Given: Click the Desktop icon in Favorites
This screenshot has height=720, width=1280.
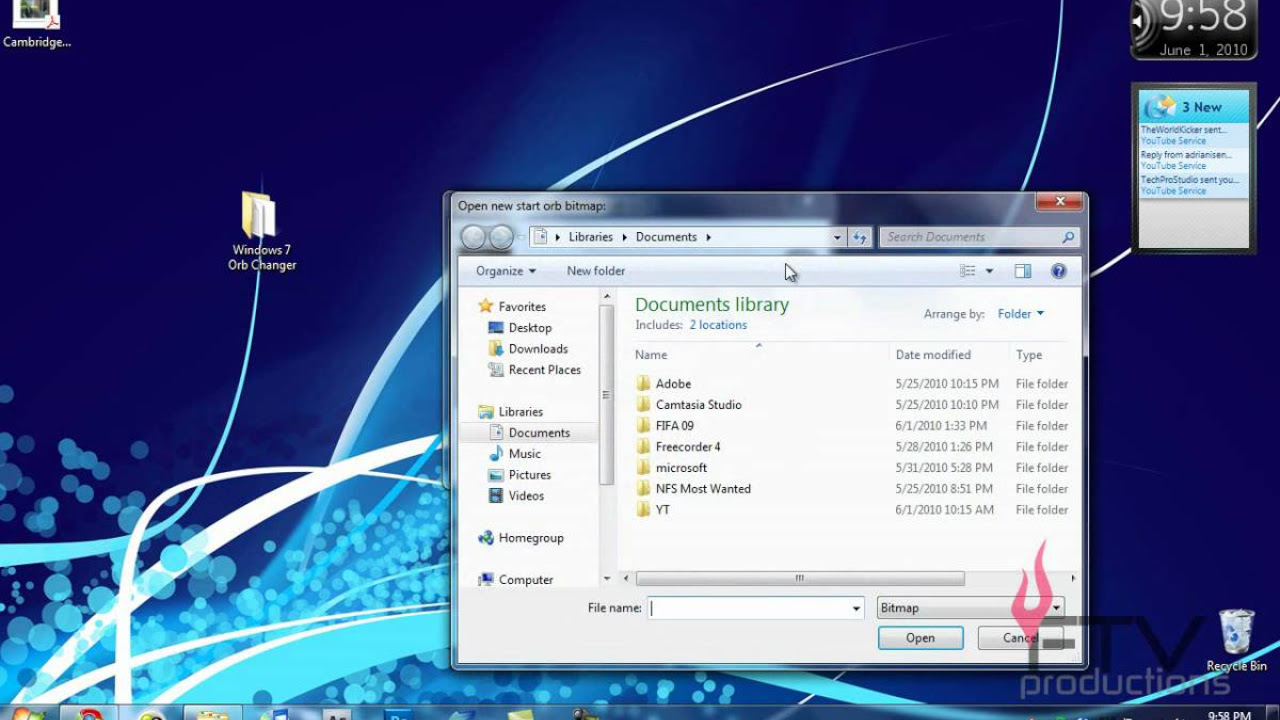Looking at the screenshot, I should coord(496,328).
